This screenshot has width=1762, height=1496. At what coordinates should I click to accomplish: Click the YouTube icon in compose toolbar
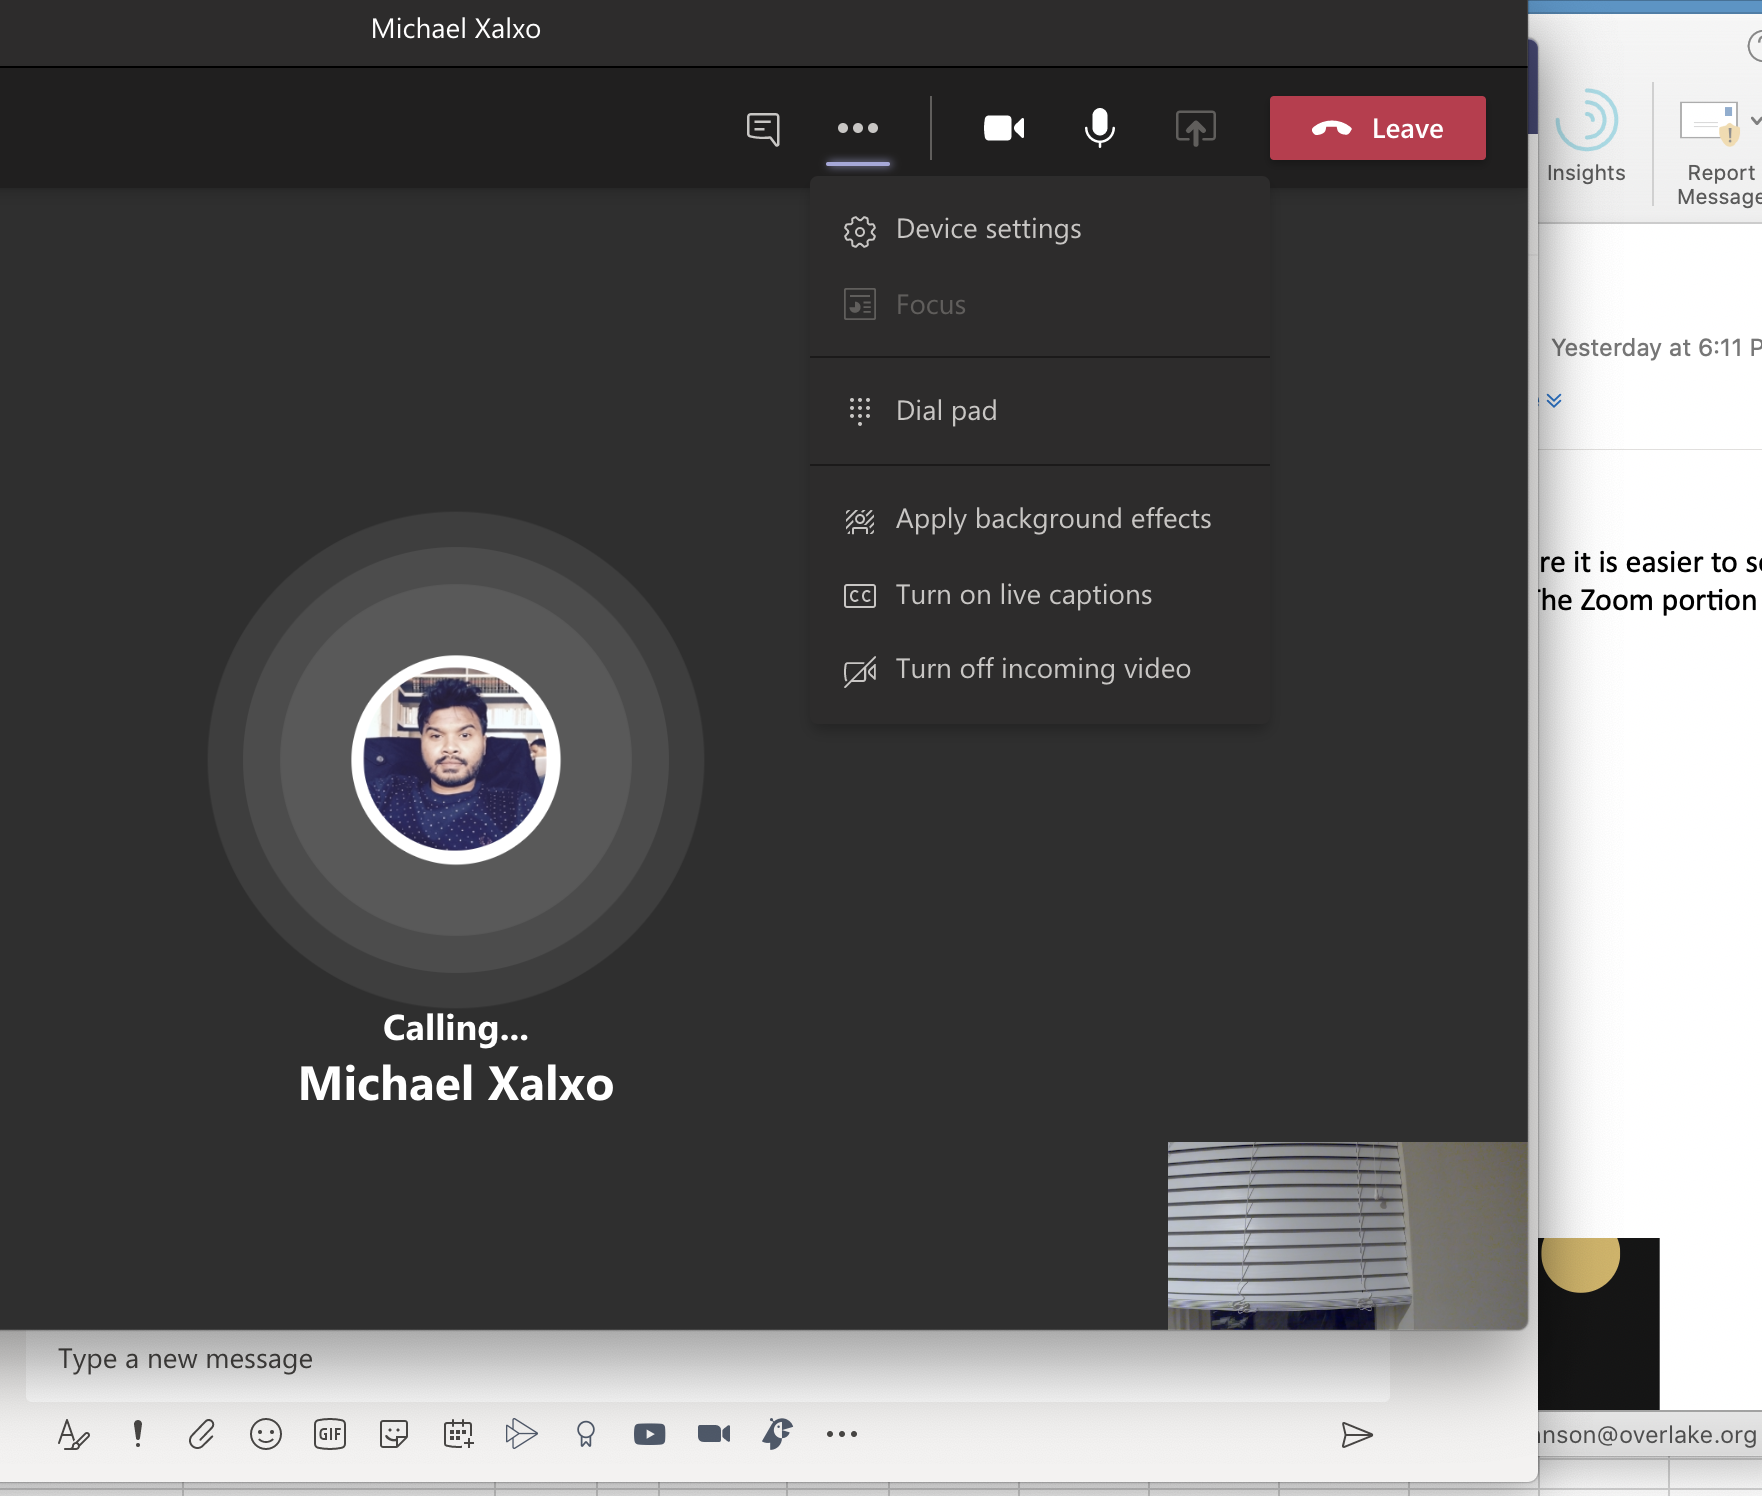click(650, 1435)
